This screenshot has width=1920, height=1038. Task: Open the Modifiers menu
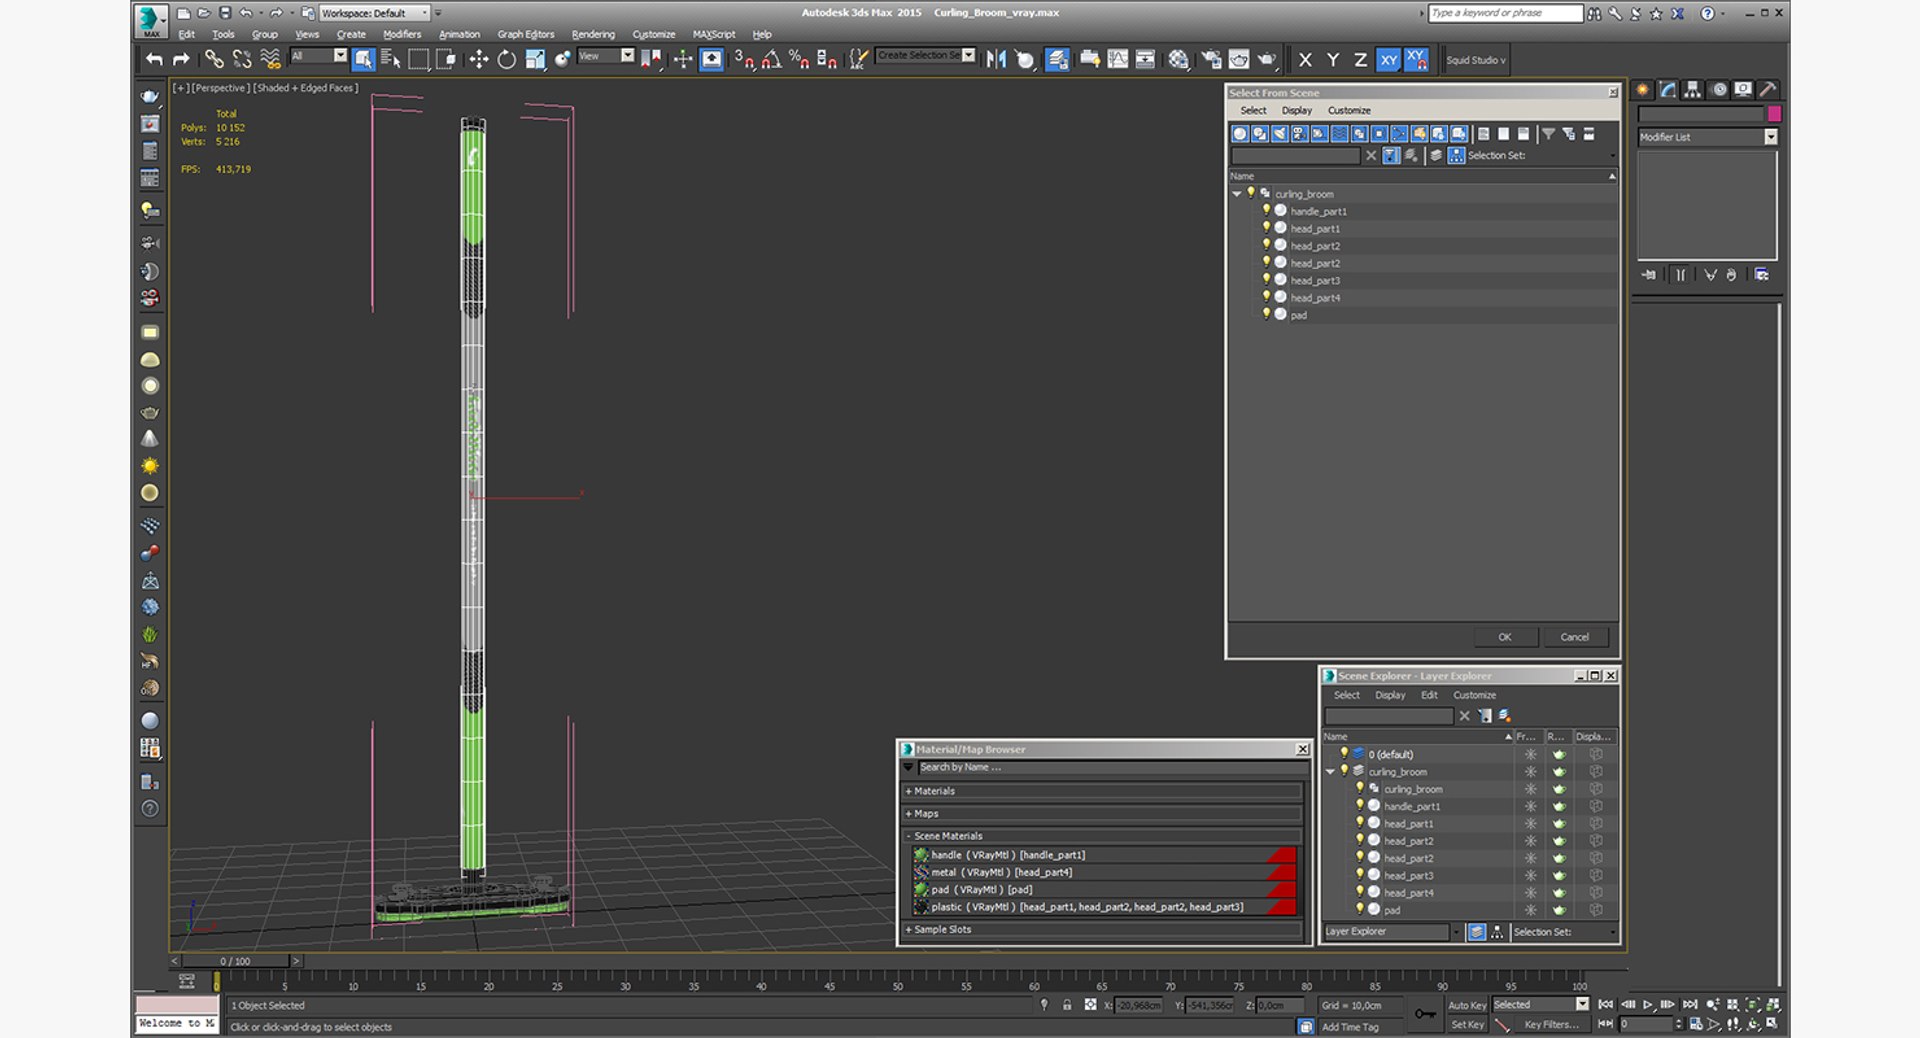(402, 34)
